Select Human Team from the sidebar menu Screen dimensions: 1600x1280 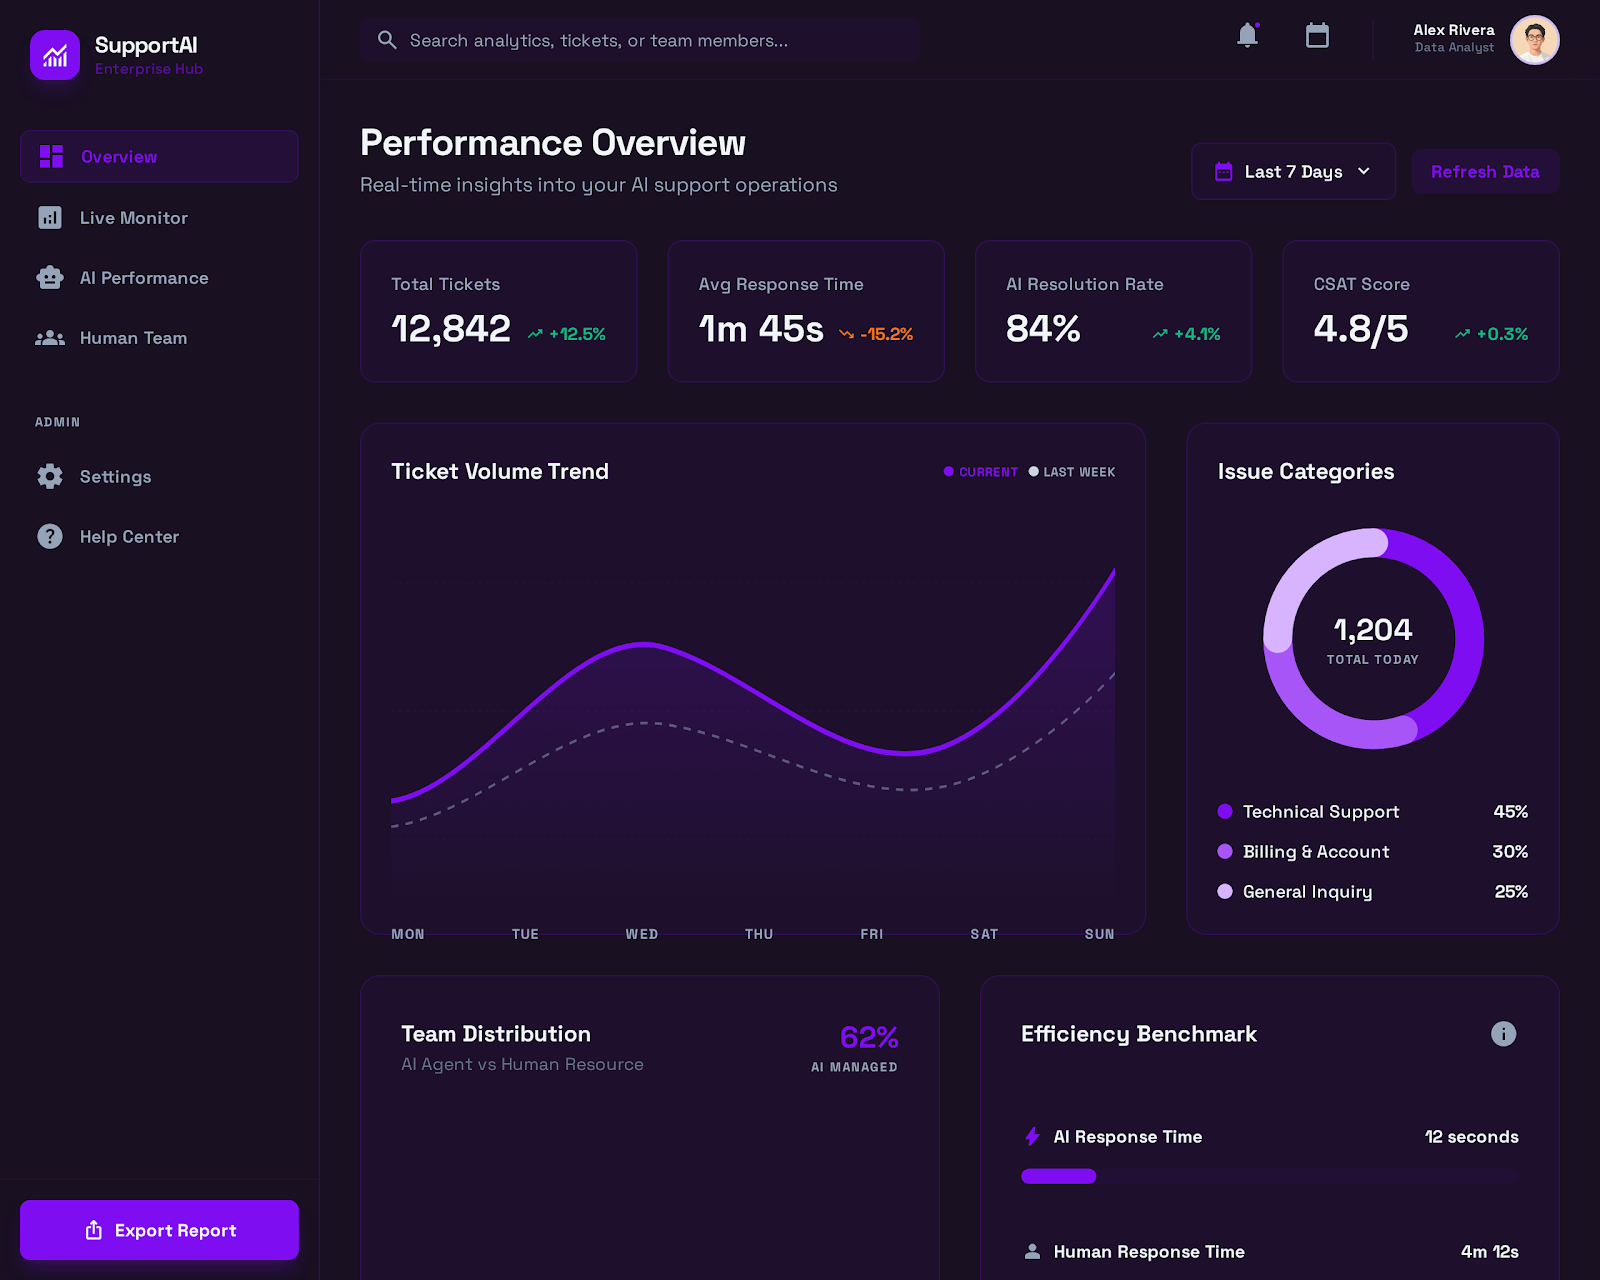point(132,337)
